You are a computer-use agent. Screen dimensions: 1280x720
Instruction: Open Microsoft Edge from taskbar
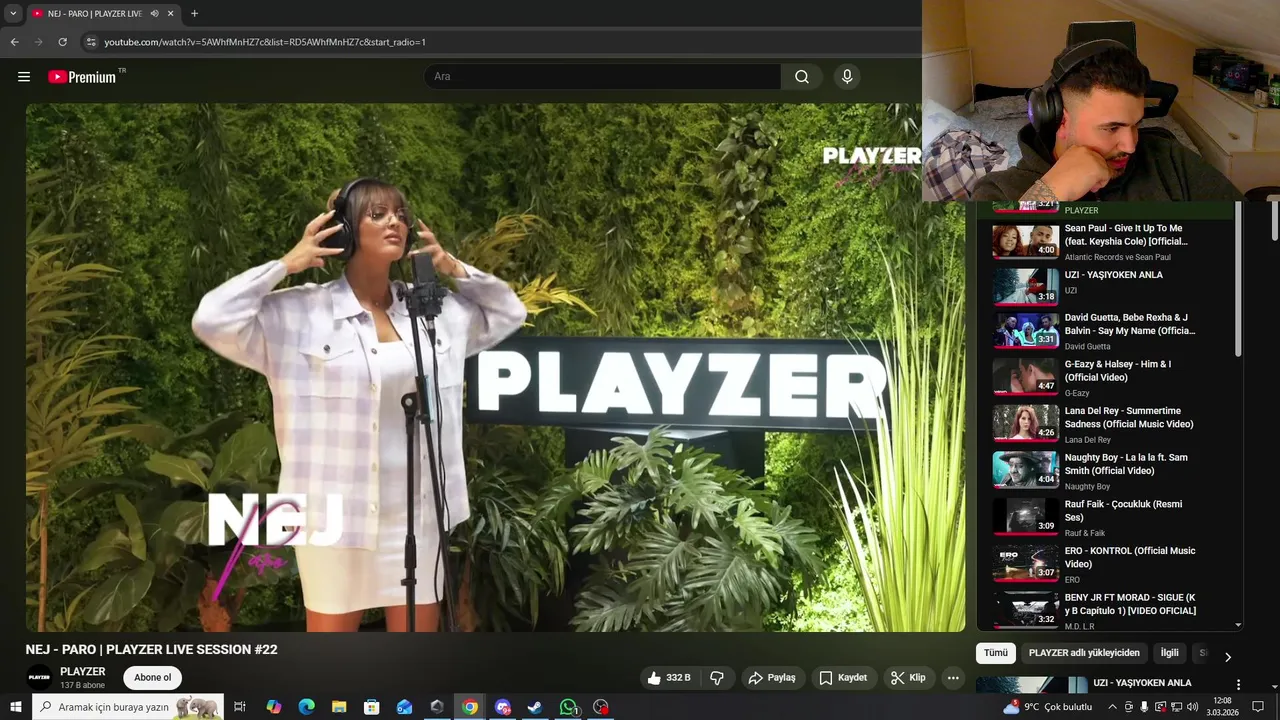point(306,707)
